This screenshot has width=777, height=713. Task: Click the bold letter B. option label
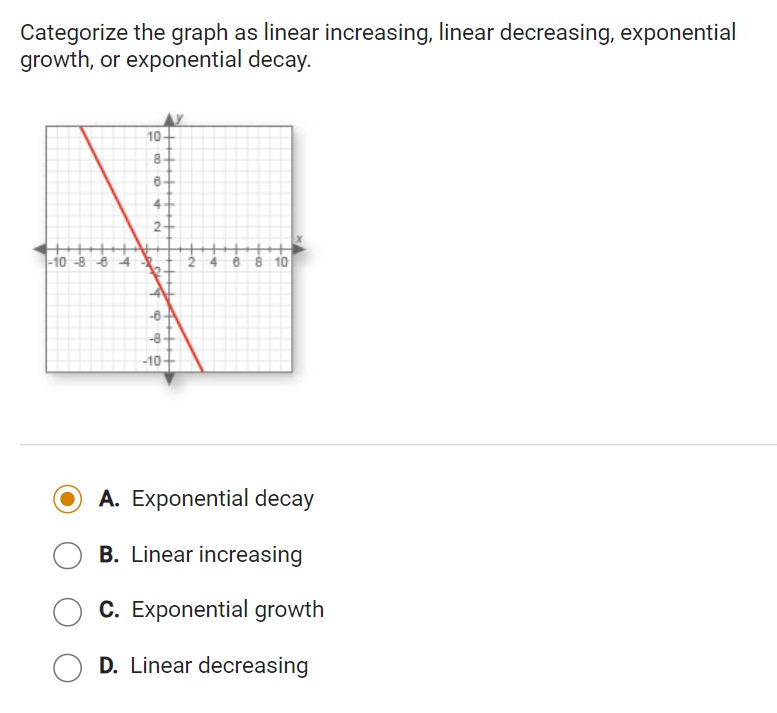click(109, 555)
